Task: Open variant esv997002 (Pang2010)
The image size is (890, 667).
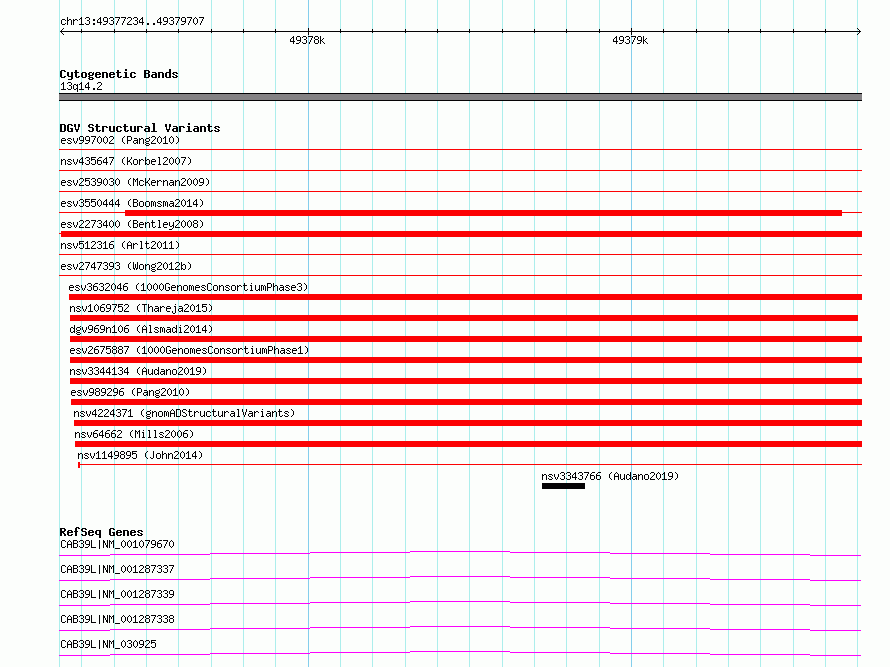Action: click(x=120, y=140)
